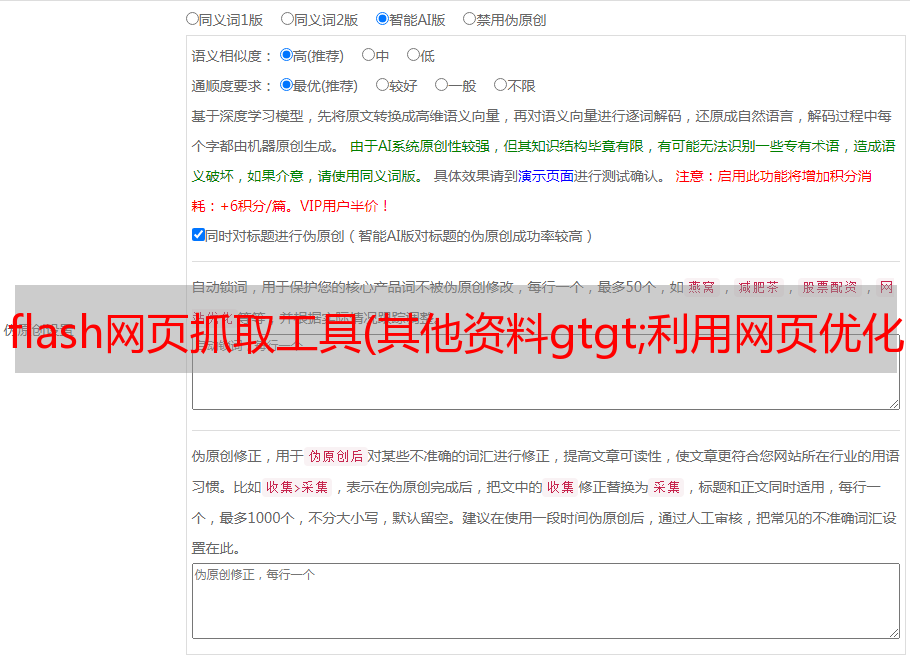Viewport: 911px width, 658px height.
Task: Click the 伪原创修正 textarea
Action: 546,601
